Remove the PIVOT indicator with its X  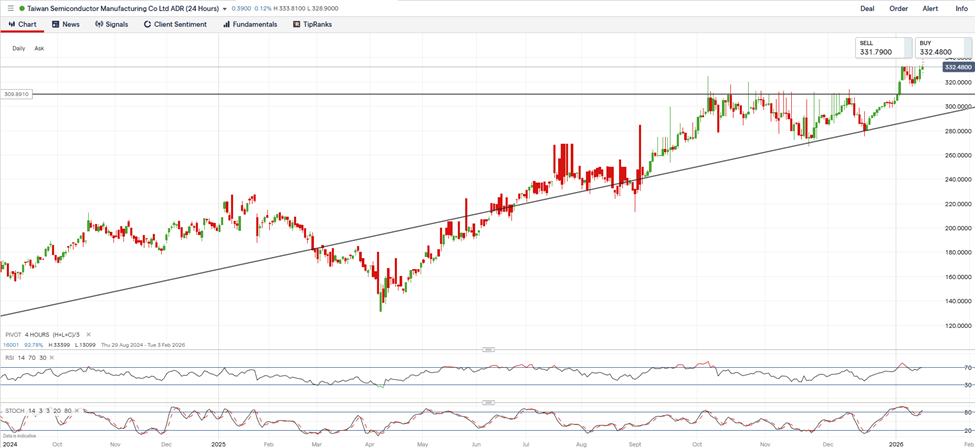pos(88,334)
